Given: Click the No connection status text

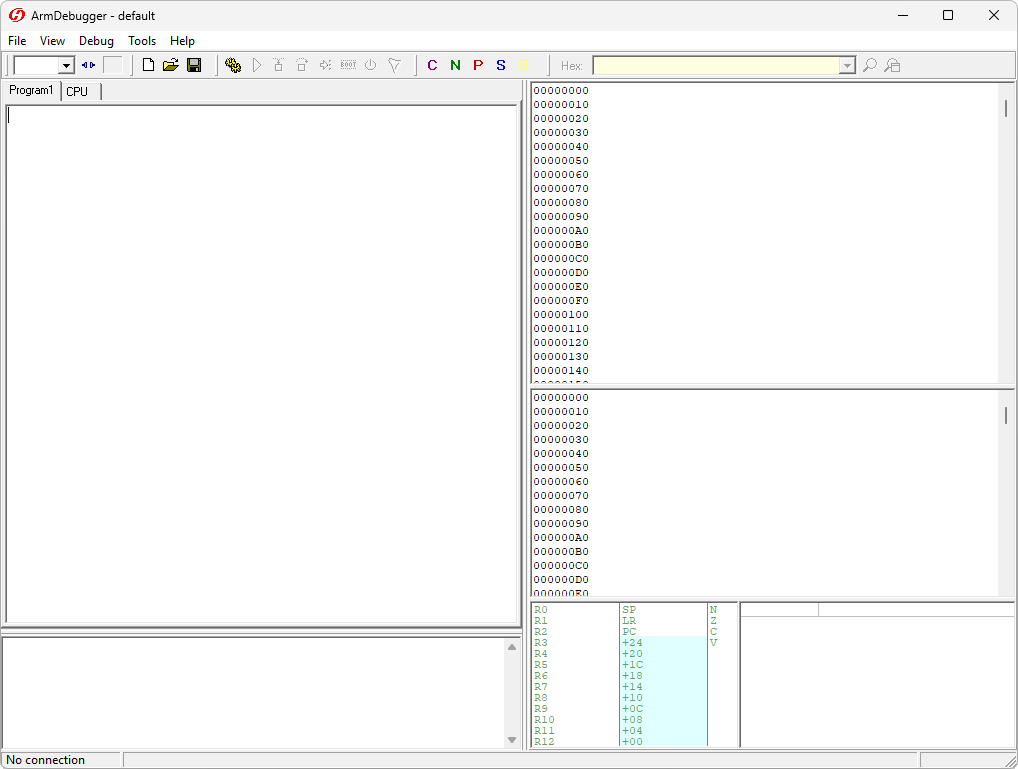Looking at the screenshot, I should pos(45,760).
